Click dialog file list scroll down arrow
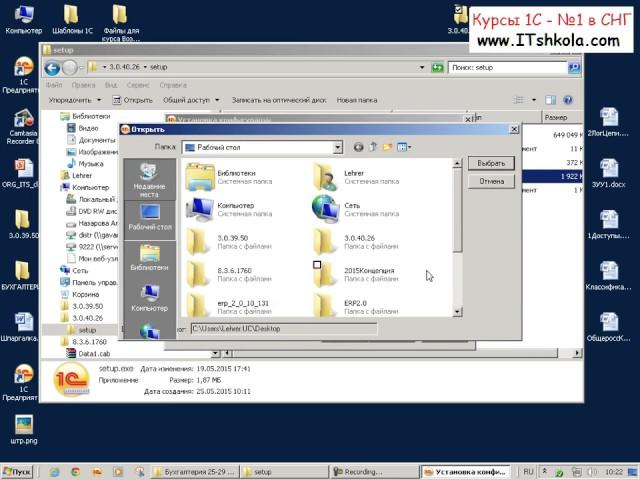Image resolution: width=640 pixels, height=480 pixels. click(x=457, y=312)
